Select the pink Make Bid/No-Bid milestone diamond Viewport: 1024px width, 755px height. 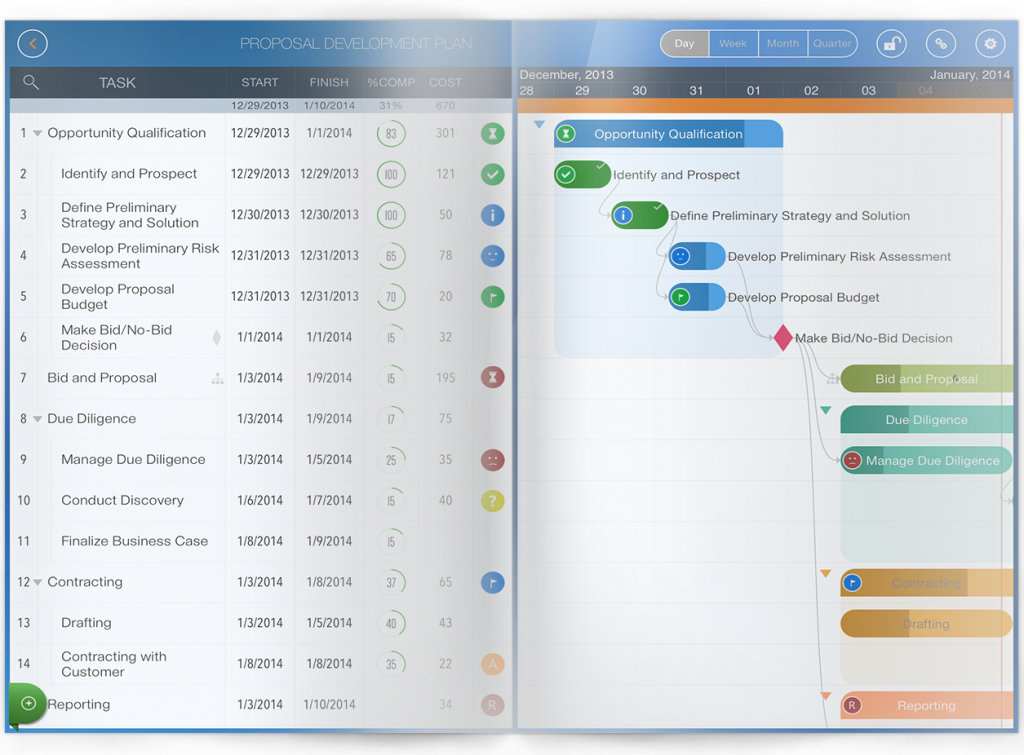(783, 338)
